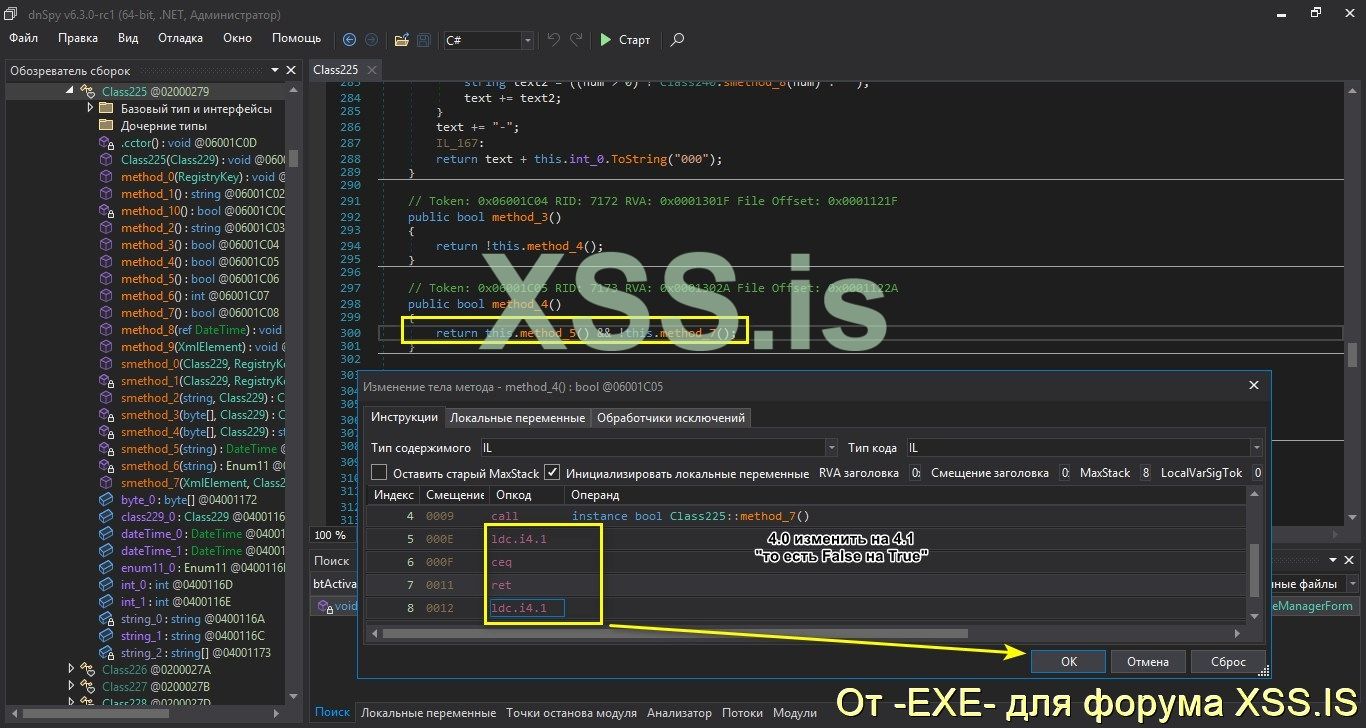Confirm the edit with the OK button

[x=1069, y=662]
